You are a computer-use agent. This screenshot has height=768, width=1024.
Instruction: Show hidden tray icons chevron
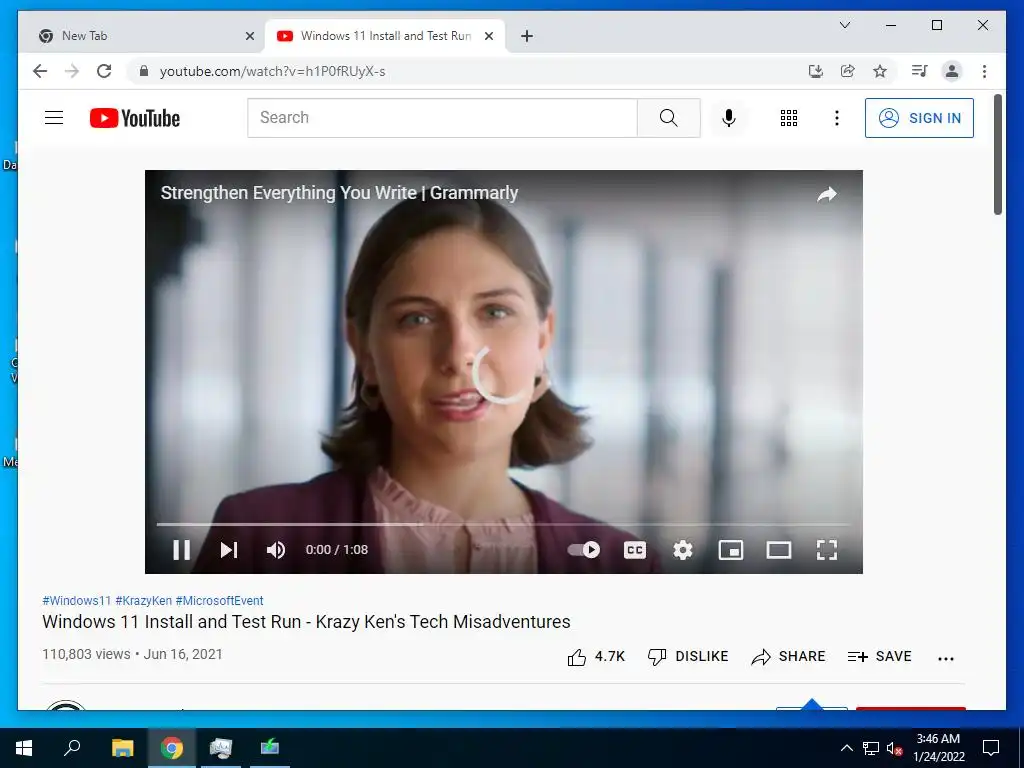pyautogui.click(x=846, y=748)
